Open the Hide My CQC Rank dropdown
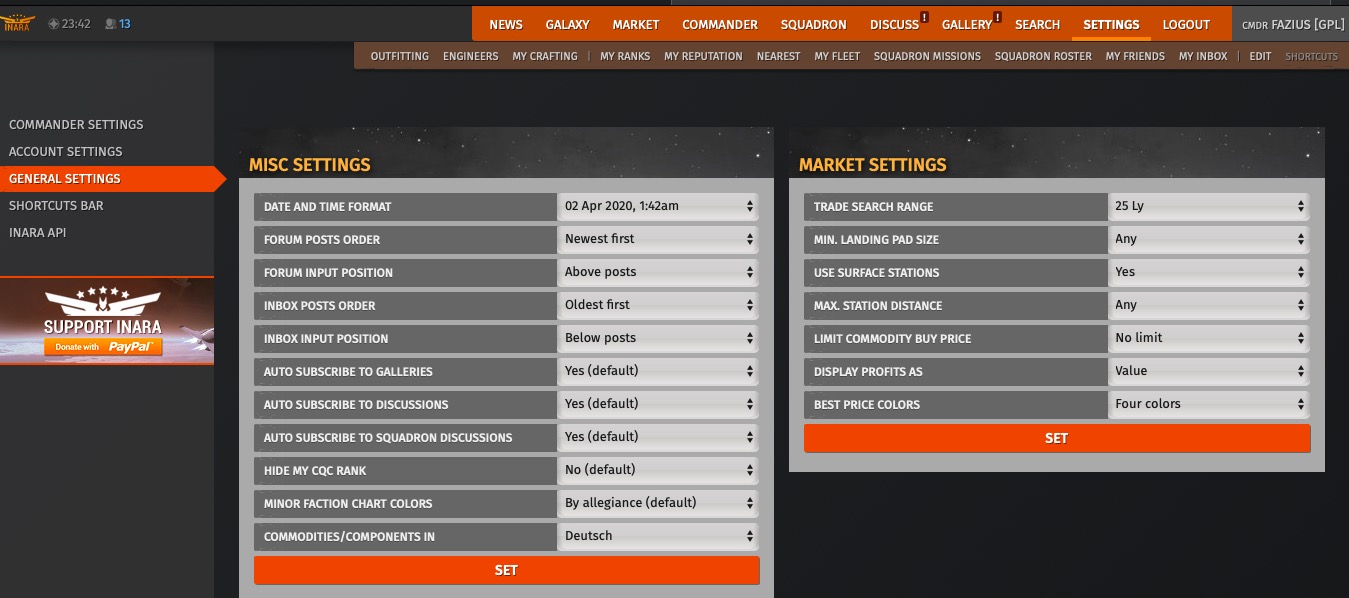The width and height of the screenshot is (1349, 598). 657,470
